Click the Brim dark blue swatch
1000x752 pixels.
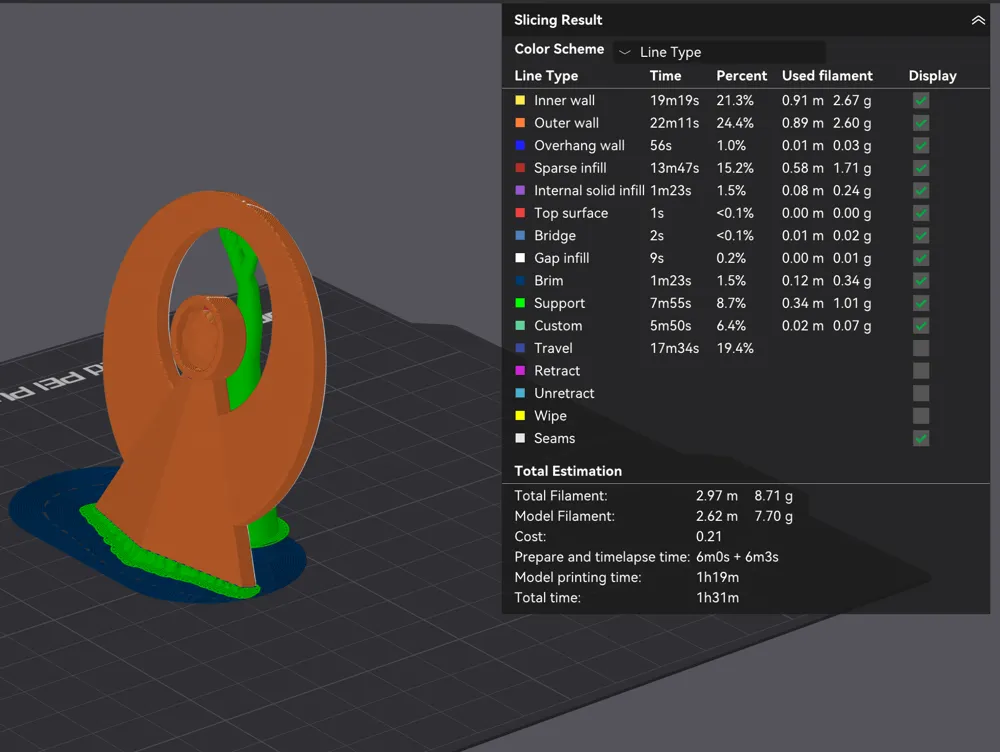pyautogui.click(x=520, y=281)
